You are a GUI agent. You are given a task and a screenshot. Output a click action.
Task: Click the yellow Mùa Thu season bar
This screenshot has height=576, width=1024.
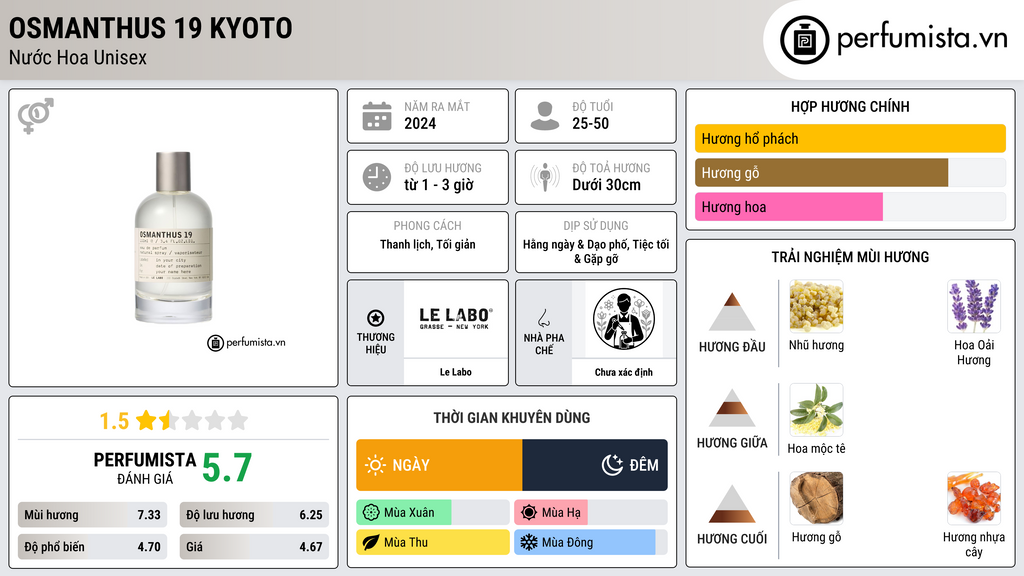[433, 542]
